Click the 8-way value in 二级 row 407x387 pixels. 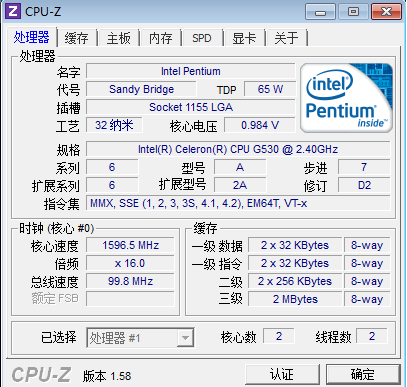[x=367, y=281]
